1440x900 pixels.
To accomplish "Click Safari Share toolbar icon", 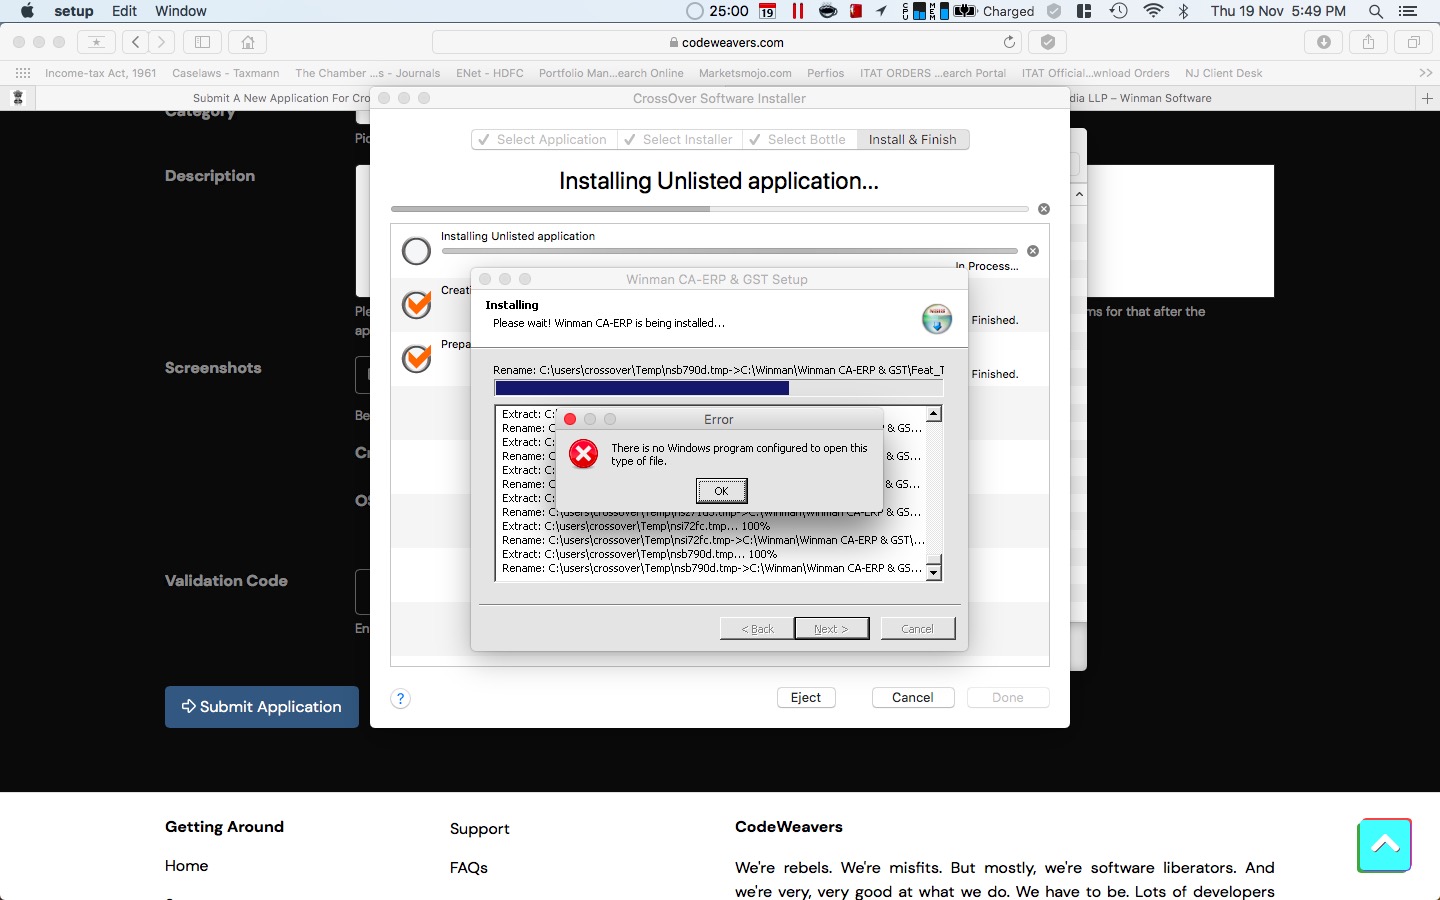I will pyautogui.click(x=1368, y=42).
